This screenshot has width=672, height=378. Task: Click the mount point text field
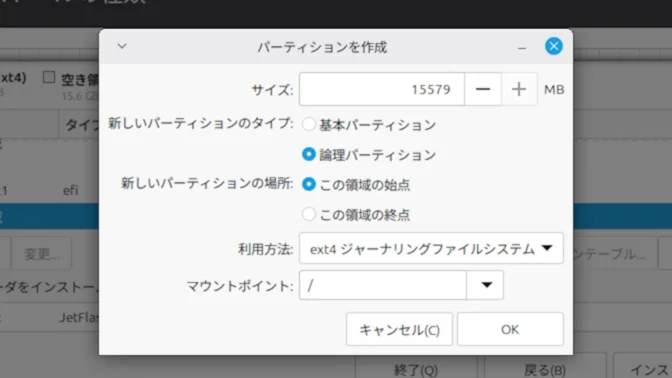tap(383, 285)
